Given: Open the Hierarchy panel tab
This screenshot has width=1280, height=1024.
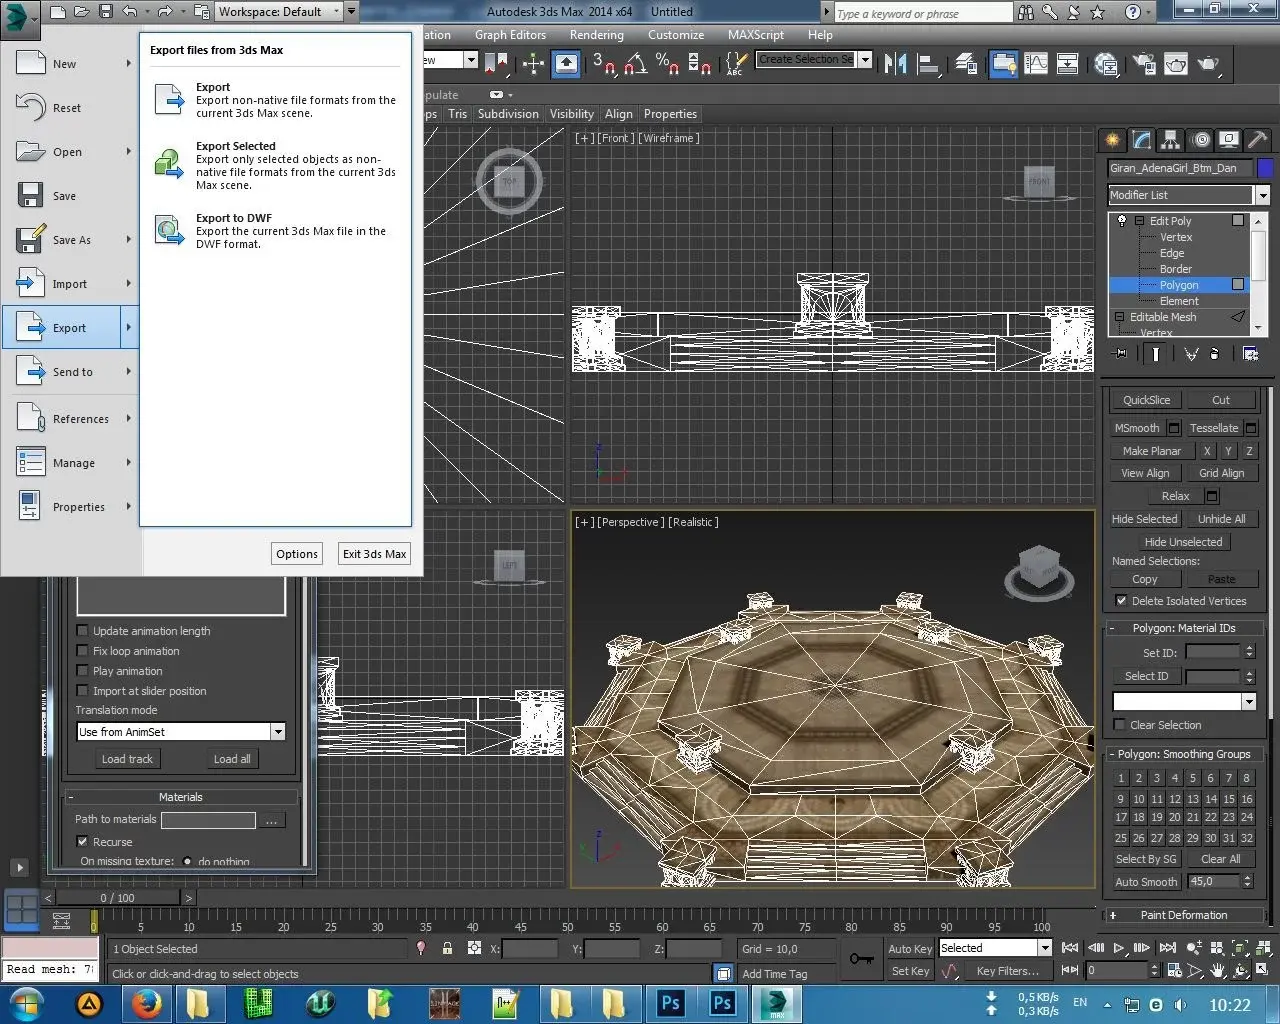Looking at the screenshot, I should pyautogui.click(x=1170, y=140).
